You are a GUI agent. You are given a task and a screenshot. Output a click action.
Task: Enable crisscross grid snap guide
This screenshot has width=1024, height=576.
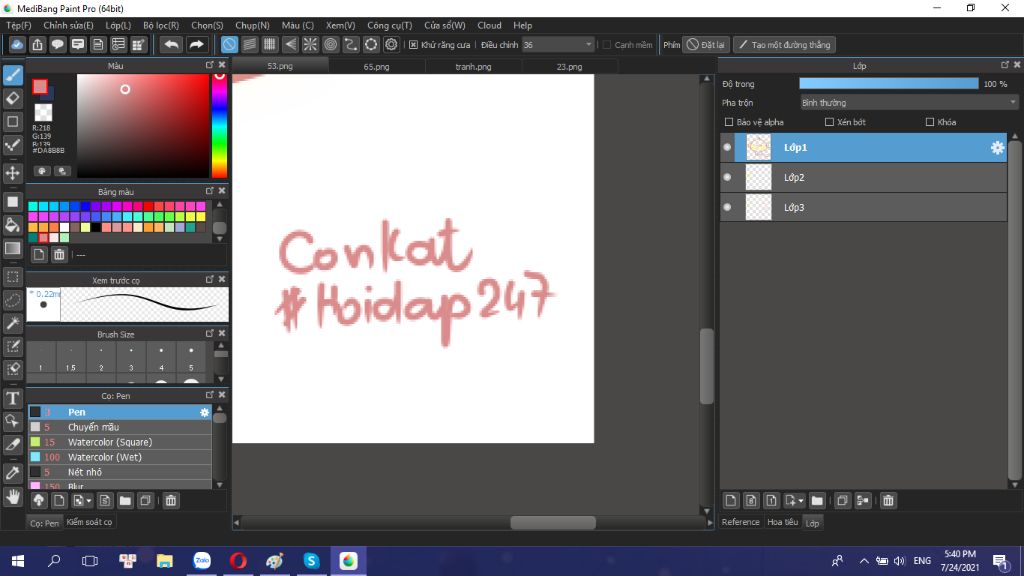270,44
